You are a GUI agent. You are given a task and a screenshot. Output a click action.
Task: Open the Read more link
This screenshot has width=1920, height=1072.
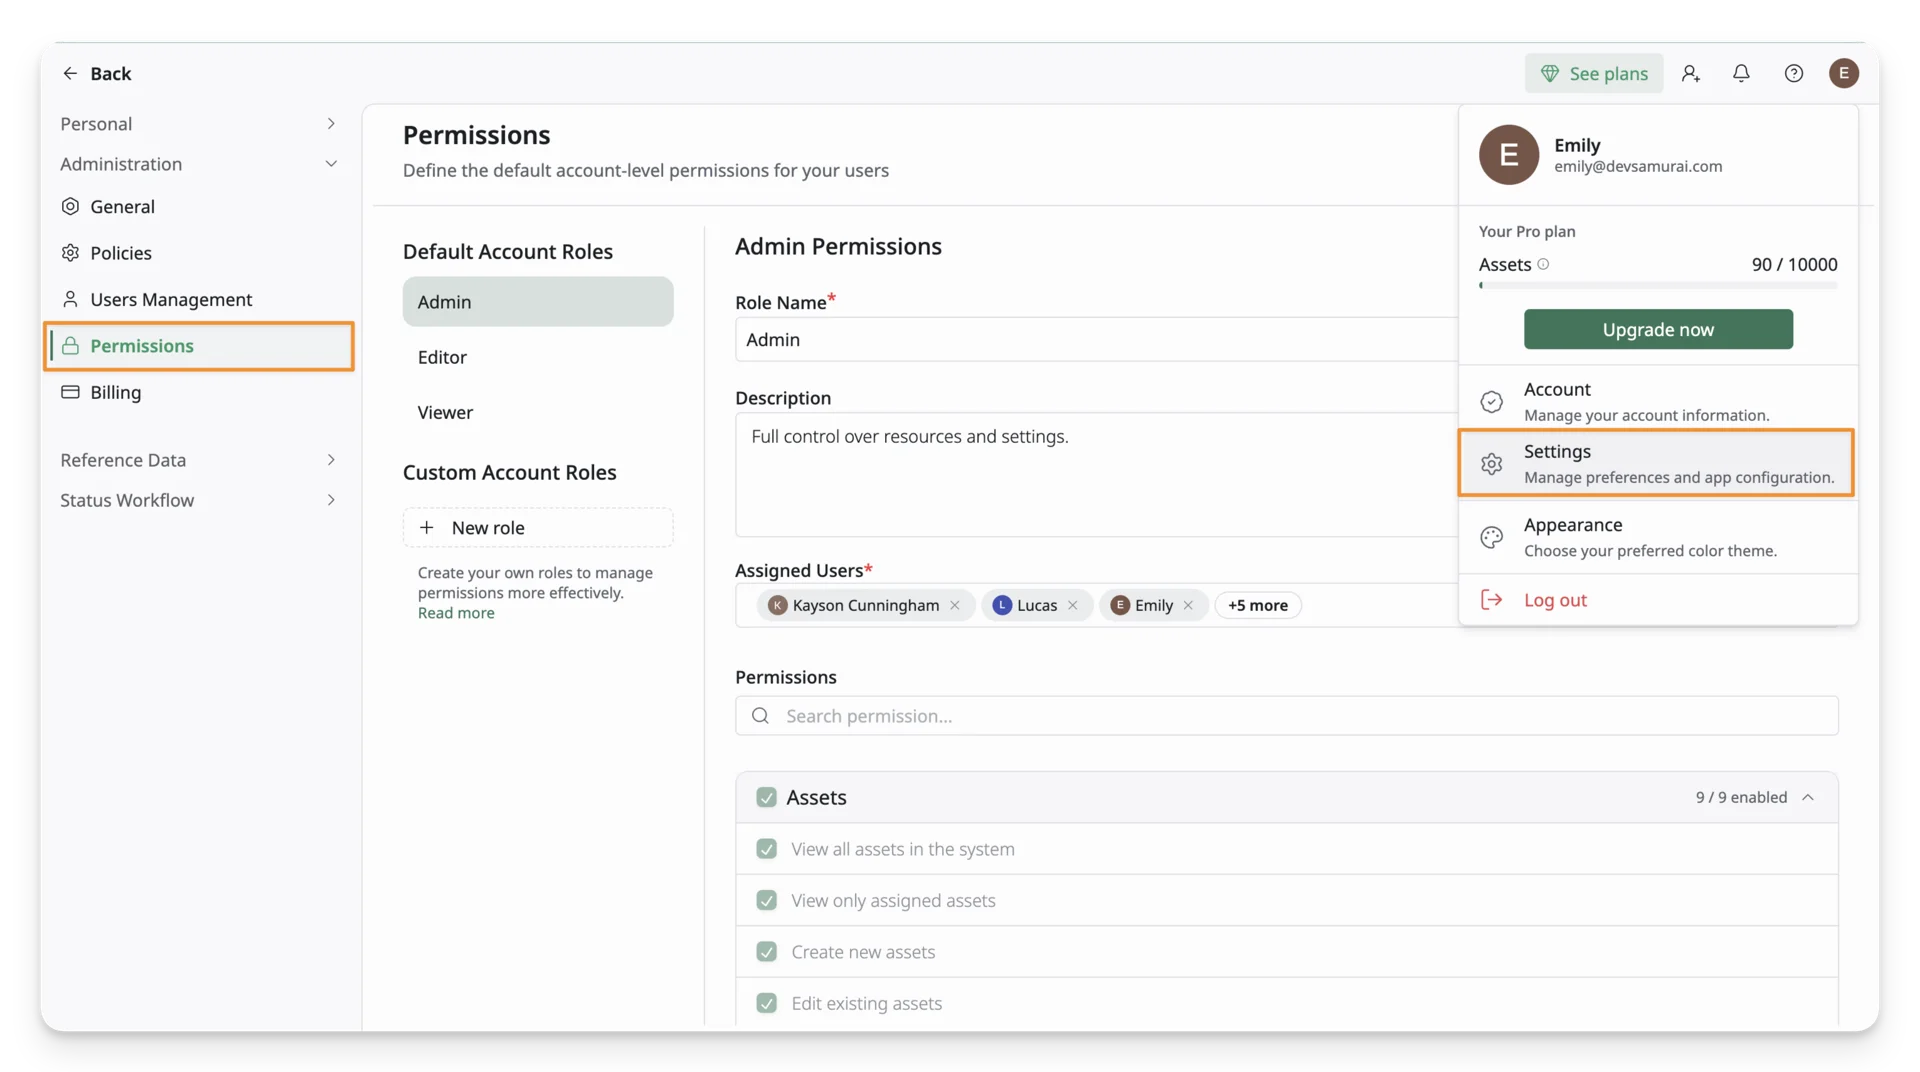point(456,613)
